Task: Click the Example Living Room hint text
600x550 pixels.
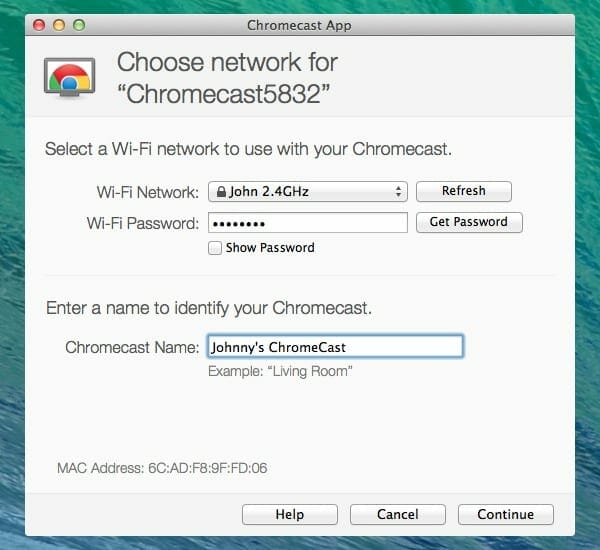Action: 280,371
